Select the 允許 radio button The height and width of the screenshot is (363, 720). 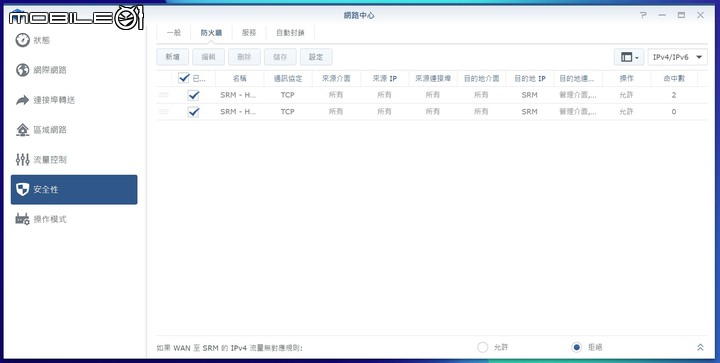click(x=482, y=347)
